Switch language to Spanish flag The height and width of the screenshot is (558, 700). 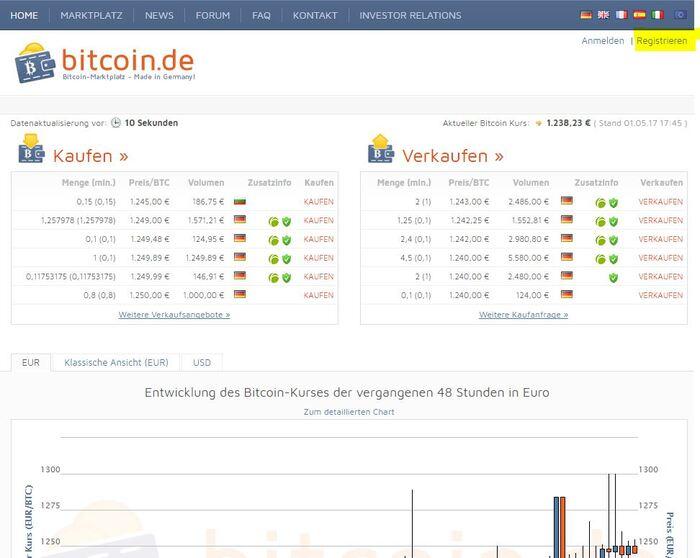[x=639, y=15]
